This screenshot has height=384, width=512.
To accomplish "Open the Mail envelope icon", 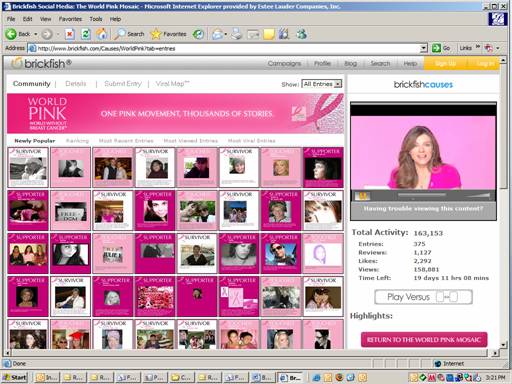I will [217, 34].
